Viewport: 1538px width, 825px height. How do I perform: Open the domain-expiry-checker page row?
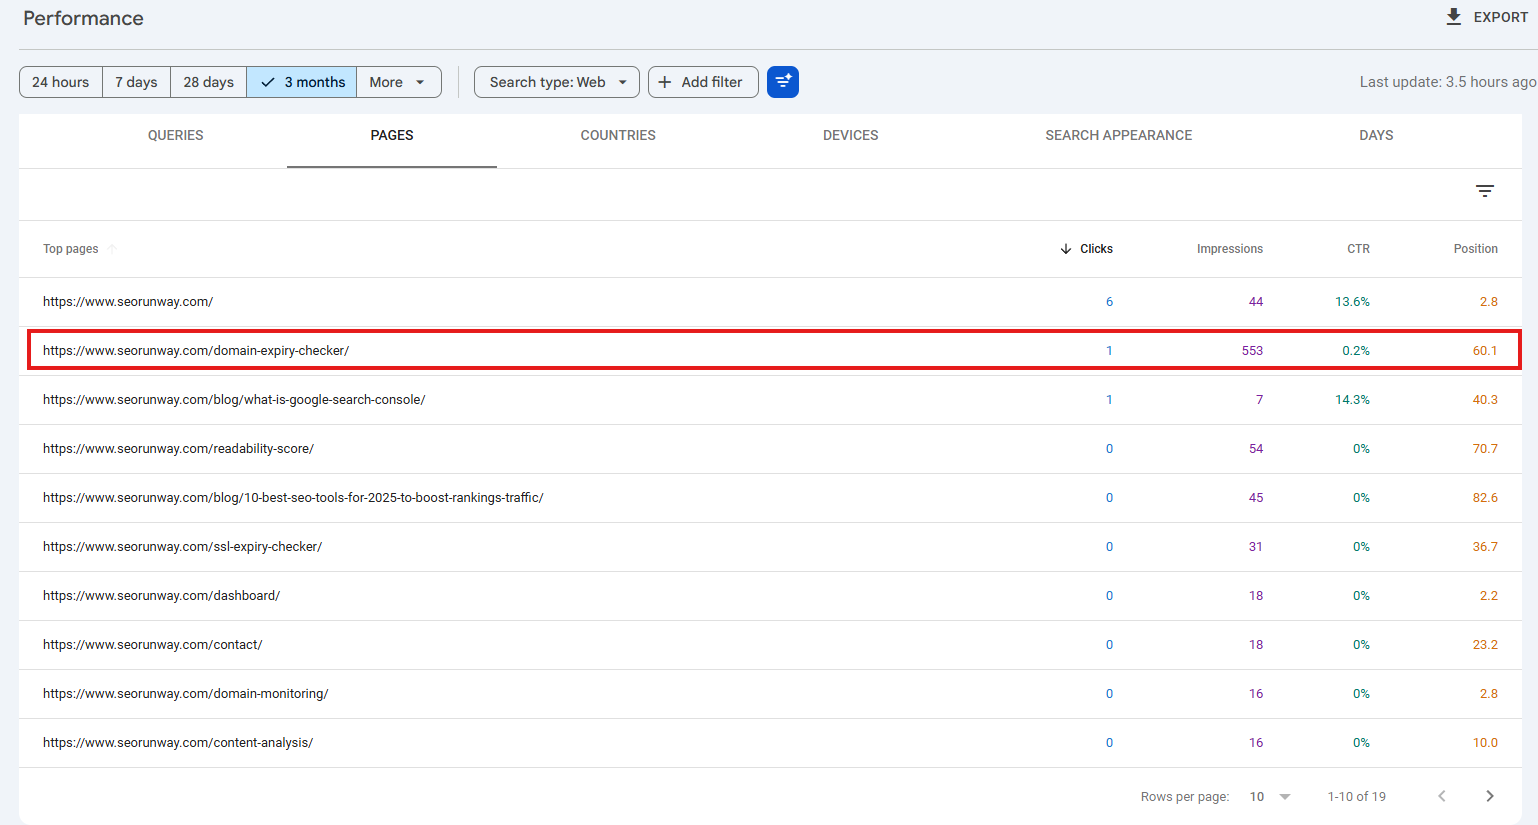(196, 351)
